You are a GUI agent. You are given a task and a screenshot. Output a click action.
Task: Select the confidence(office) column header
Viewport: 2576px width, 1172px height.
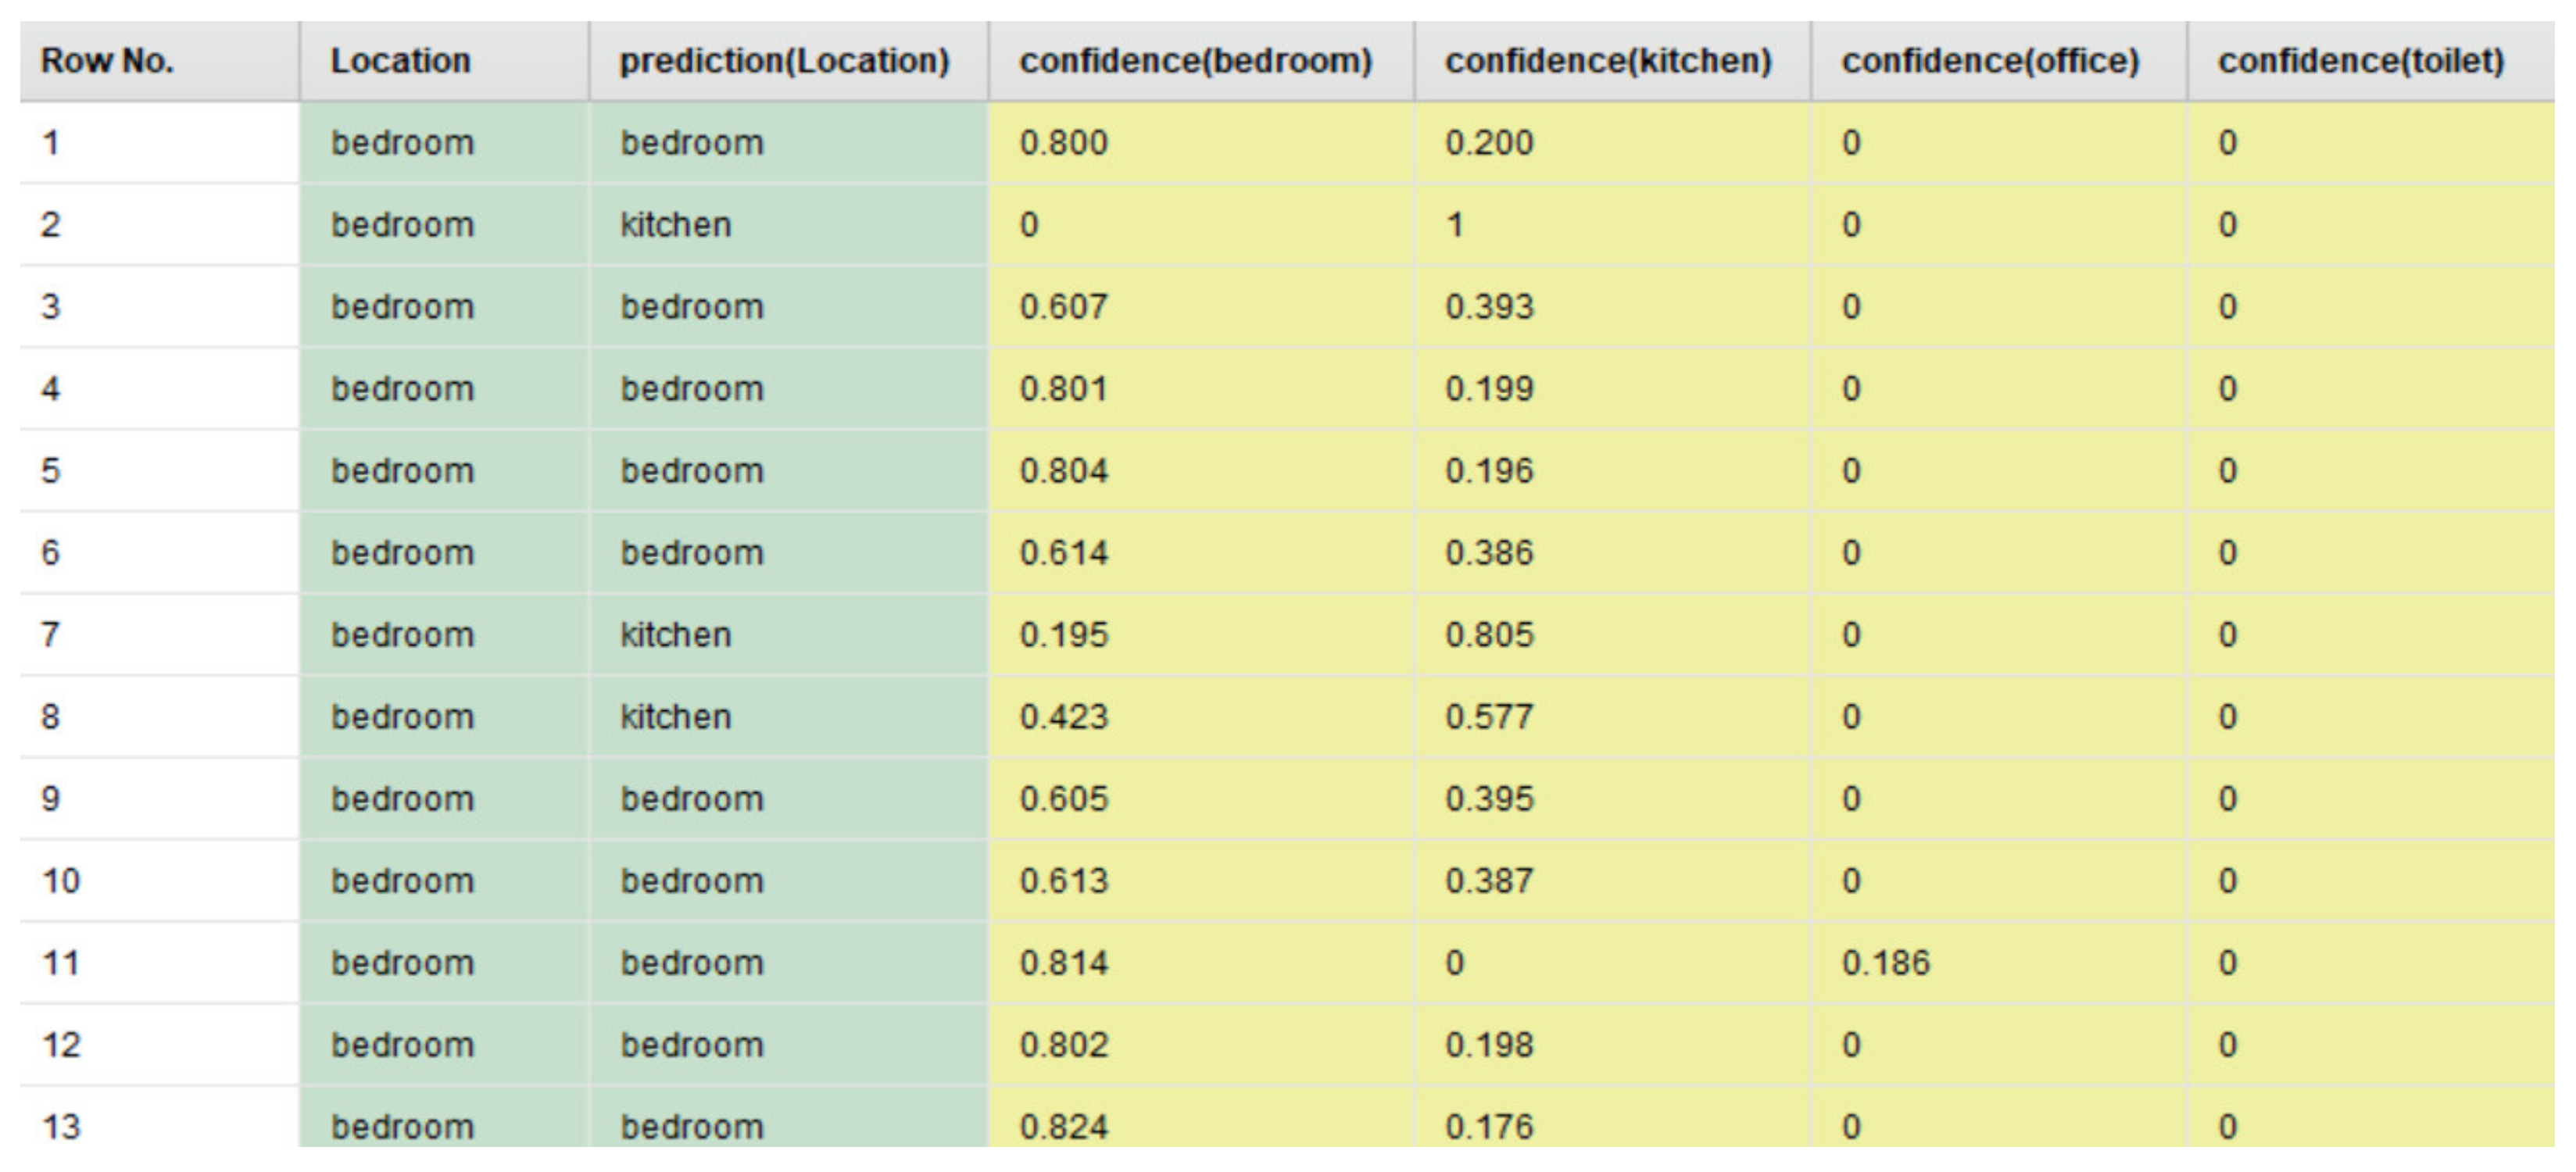click(x=1990, y=61)
